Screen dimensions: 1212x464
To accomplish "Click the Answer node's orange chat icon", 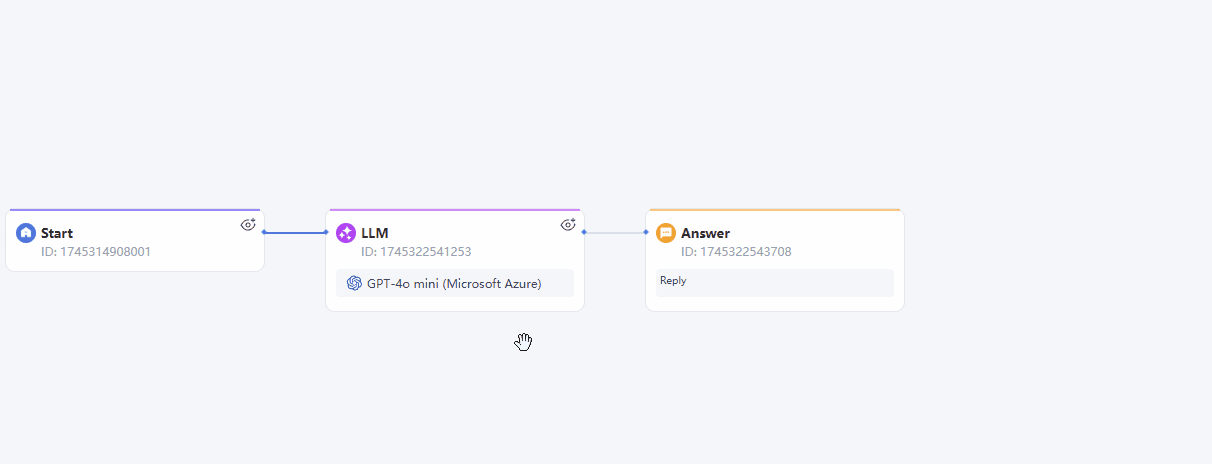I will 666,233.
